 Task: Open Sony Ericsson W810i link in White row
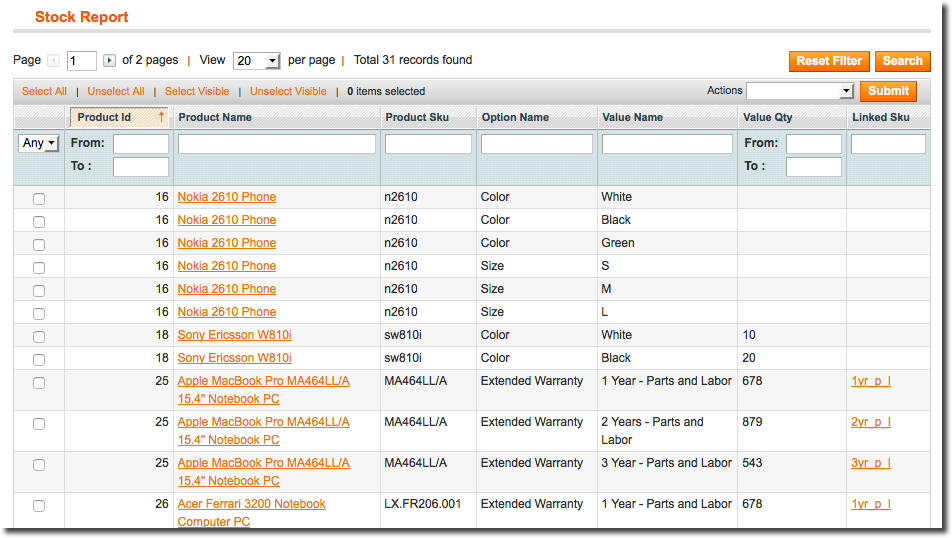click(x=235, y=335)
